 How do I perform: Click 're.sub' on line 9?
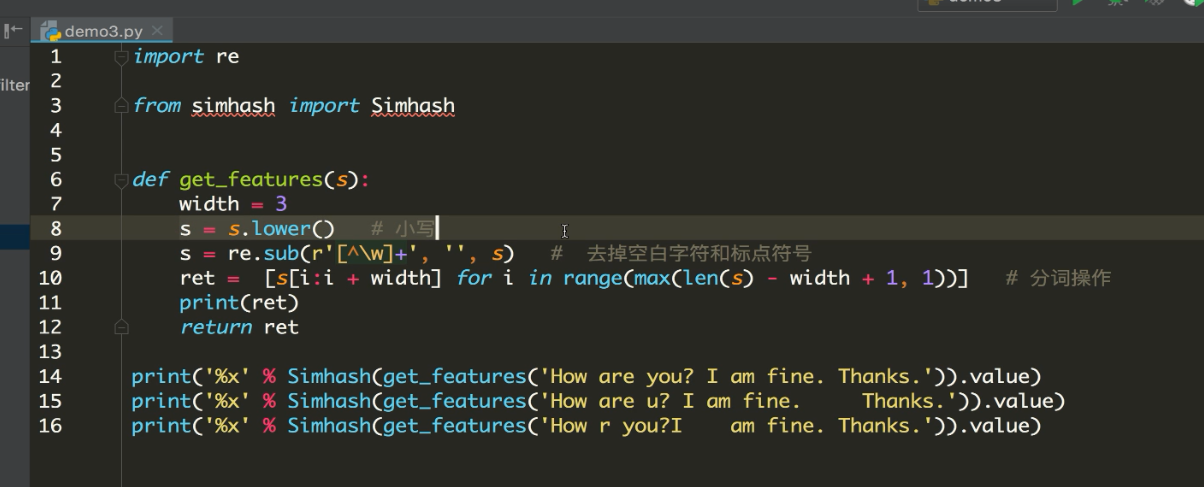264,254
